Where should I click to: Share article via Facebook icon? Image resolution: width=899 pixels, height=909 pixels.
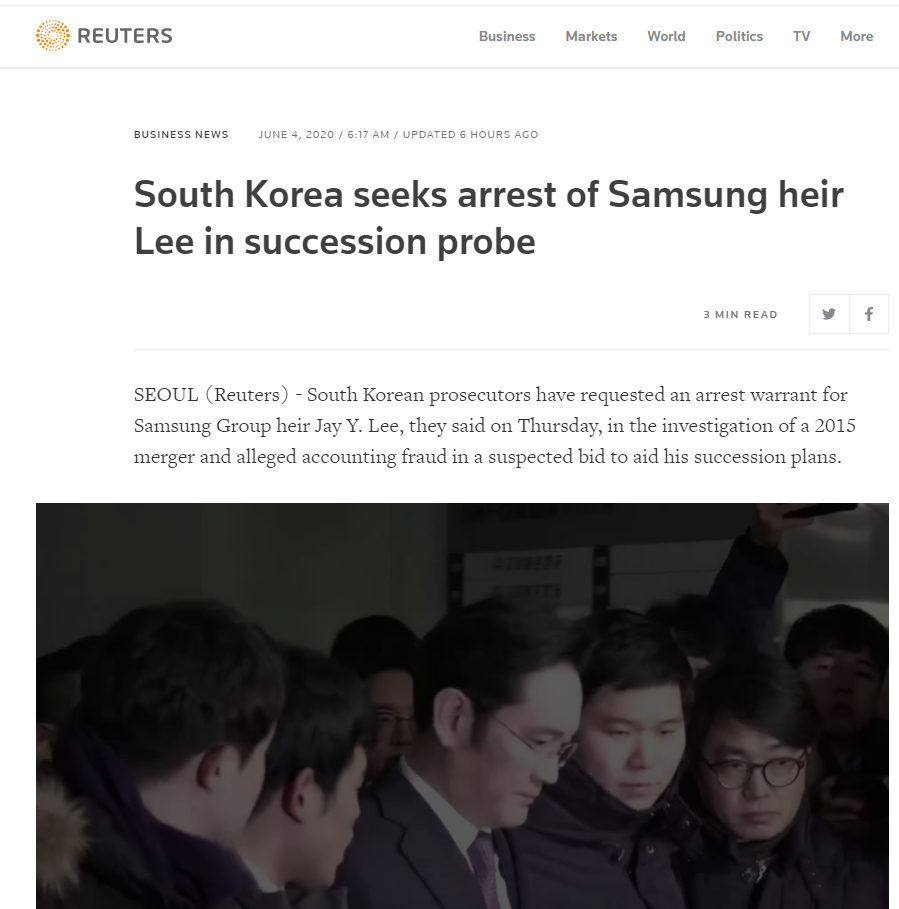point(869,314)
